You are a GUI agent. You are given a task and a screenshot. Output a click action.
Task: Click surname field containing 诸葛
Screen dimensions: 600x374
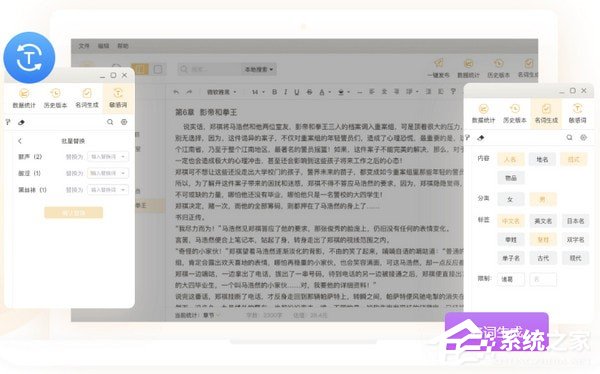coord(511,279)
